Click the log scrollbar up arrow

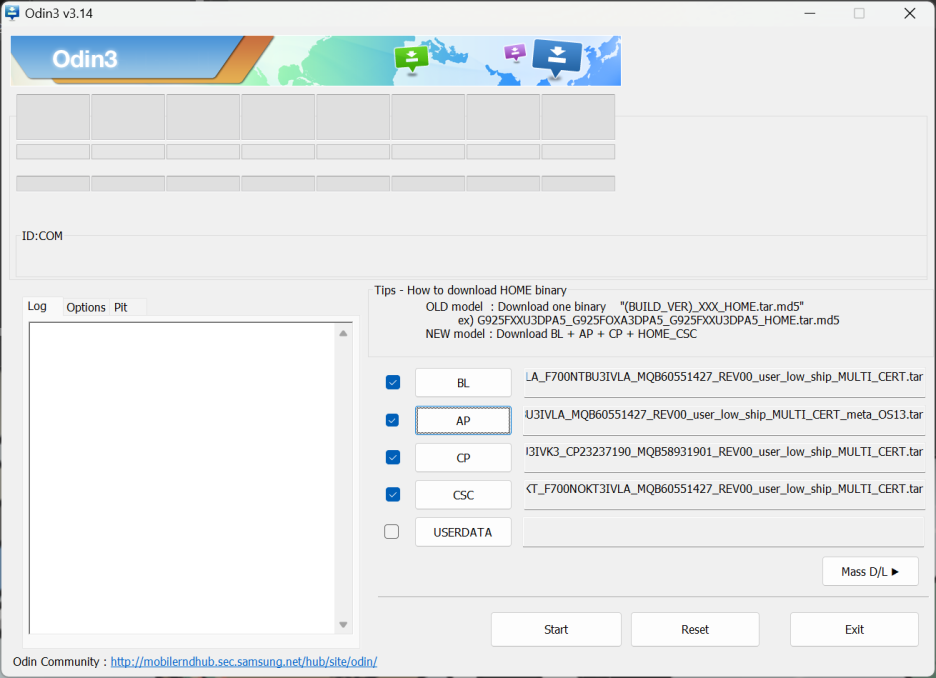coord(343,334)
